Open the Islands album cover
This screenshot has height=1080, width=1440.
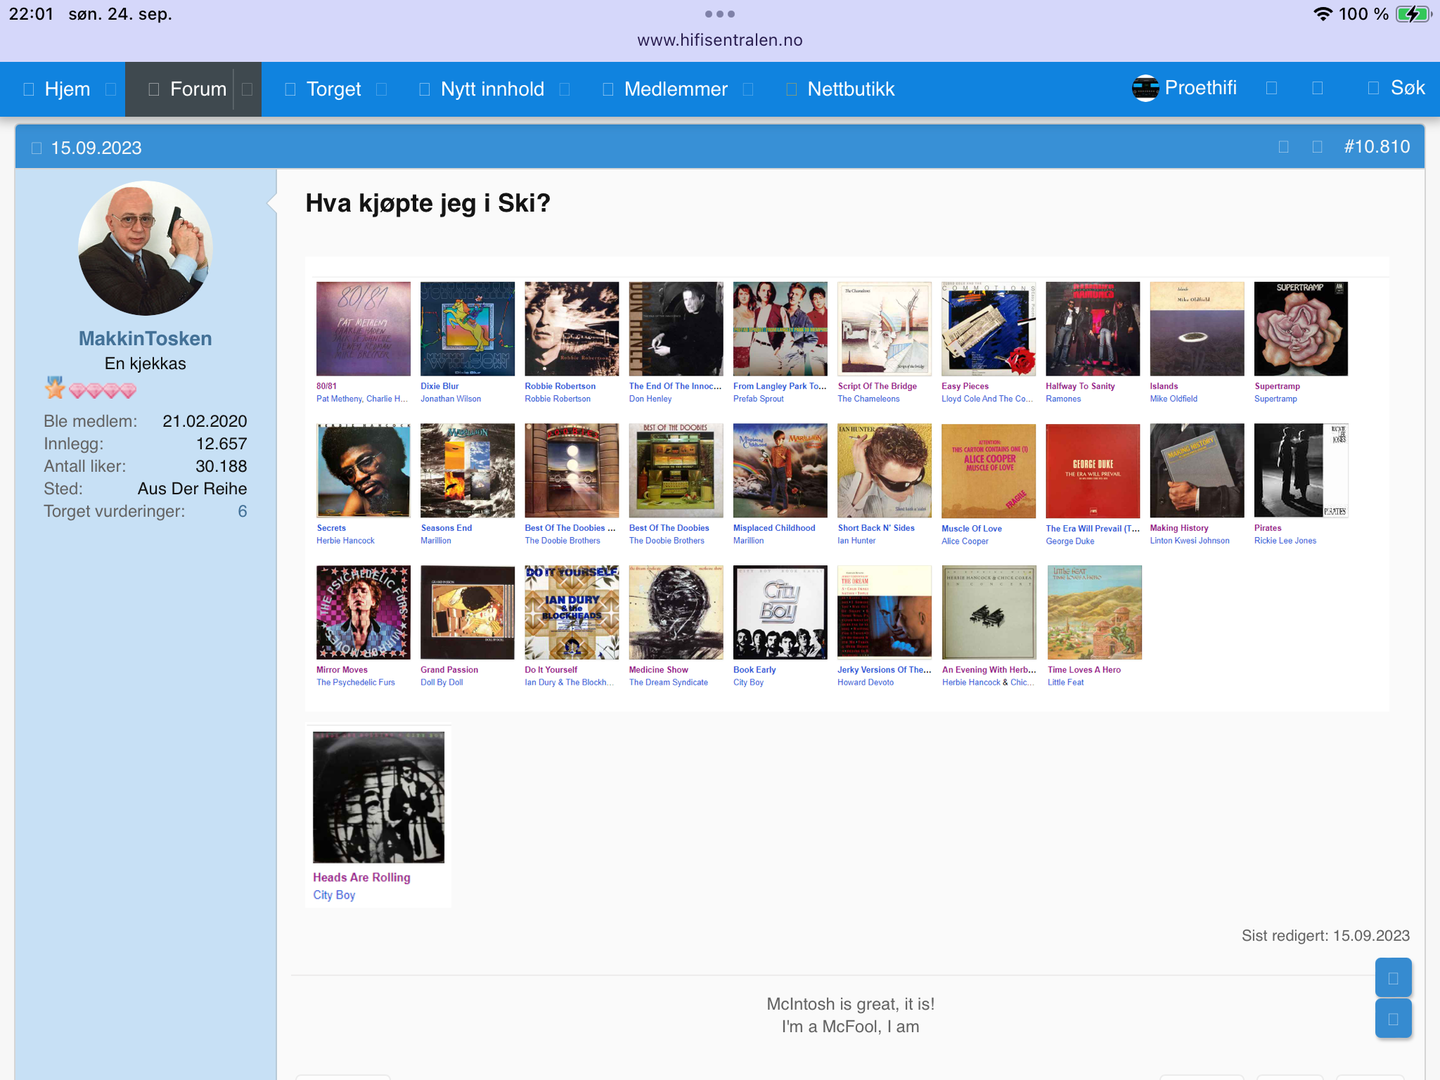pyautogui.click(x=1197, y=329)
